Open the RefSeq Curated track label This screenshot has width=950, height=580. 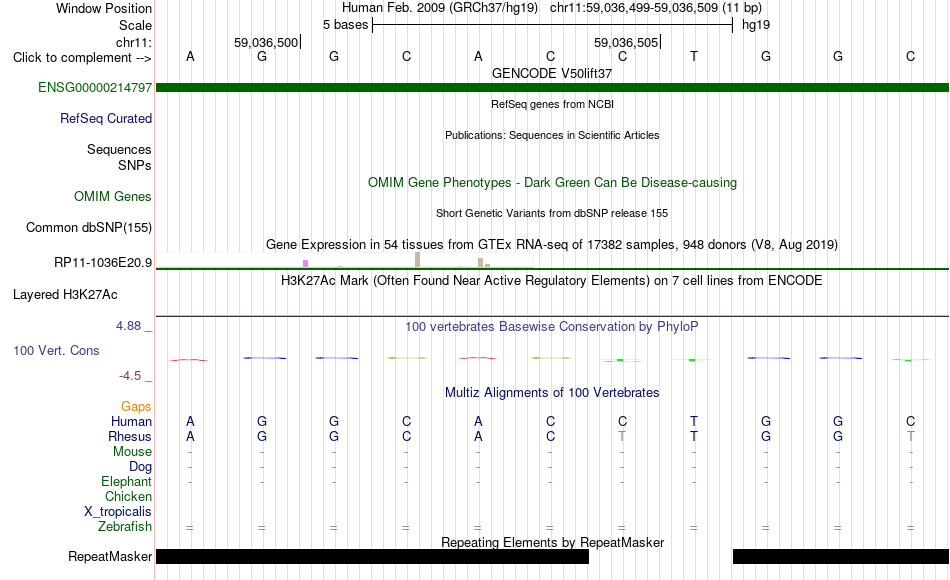[105, 118]
